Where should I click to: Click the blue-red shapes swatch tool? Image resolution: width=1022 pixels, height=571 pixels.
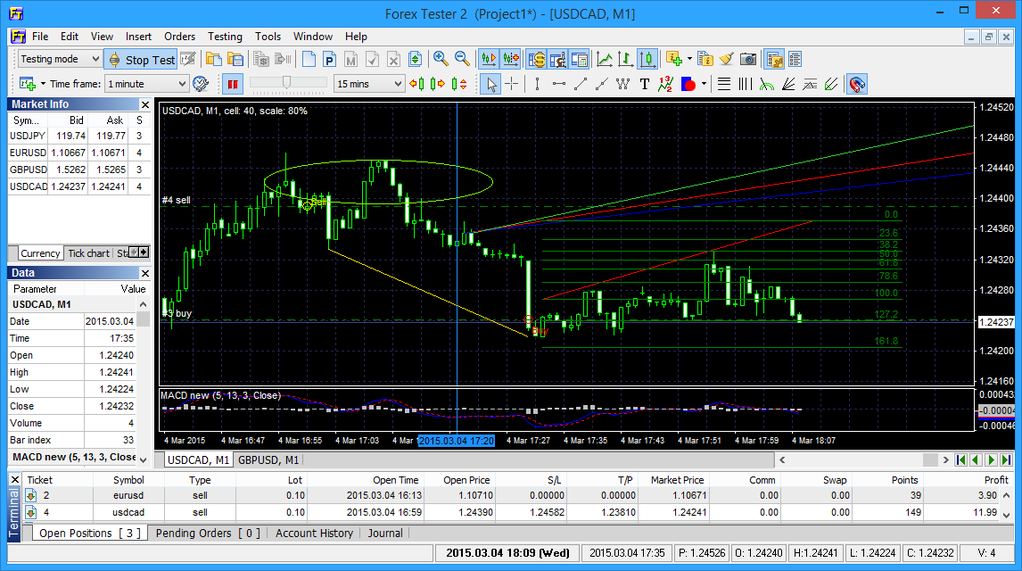tap(688, 84)
